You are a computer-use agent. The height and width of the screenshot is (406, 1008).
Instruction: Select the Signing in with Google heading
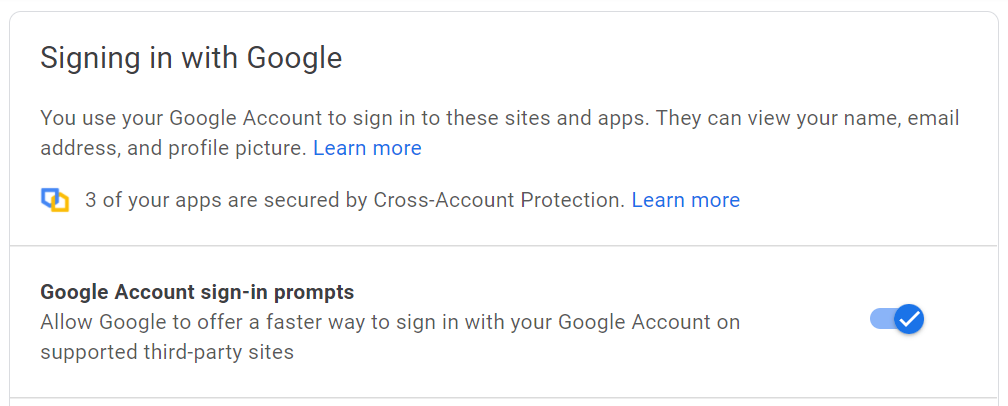tap(191, 58)
